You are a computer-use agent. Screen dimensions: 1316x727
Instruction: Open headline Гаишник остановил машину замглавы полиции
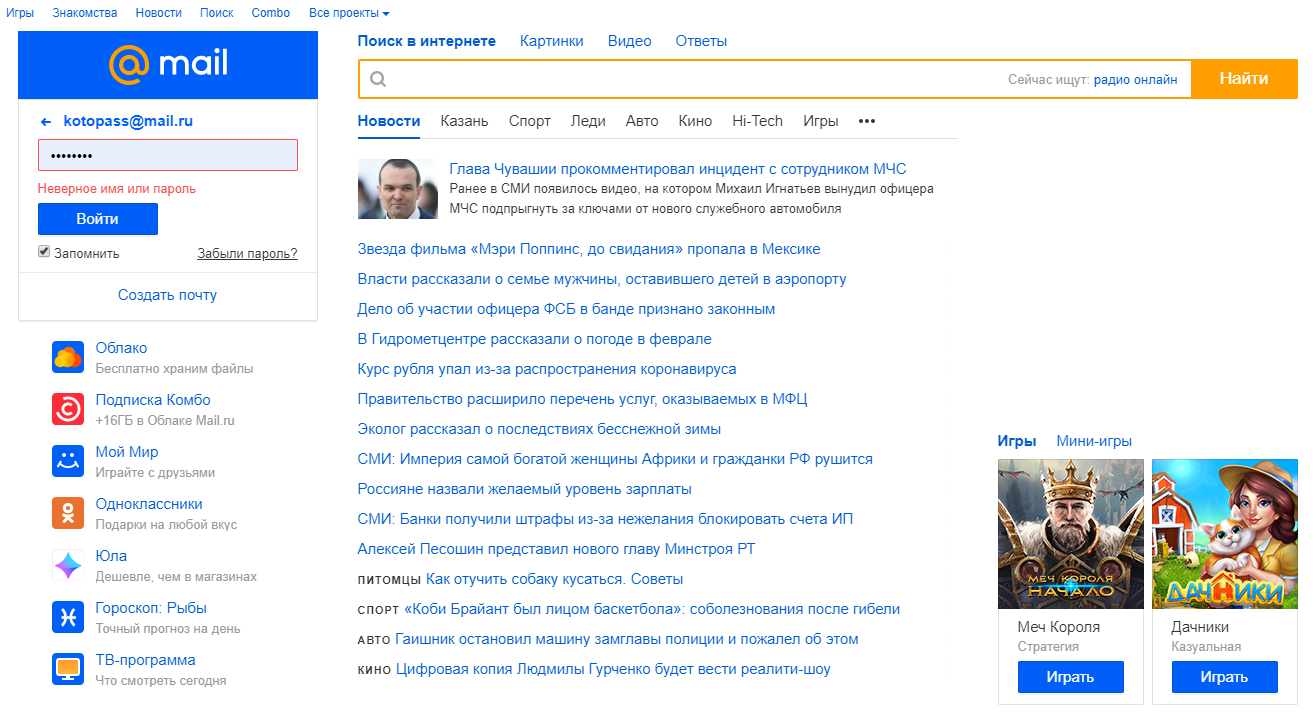pyautogui.click(x=627, y=639)
